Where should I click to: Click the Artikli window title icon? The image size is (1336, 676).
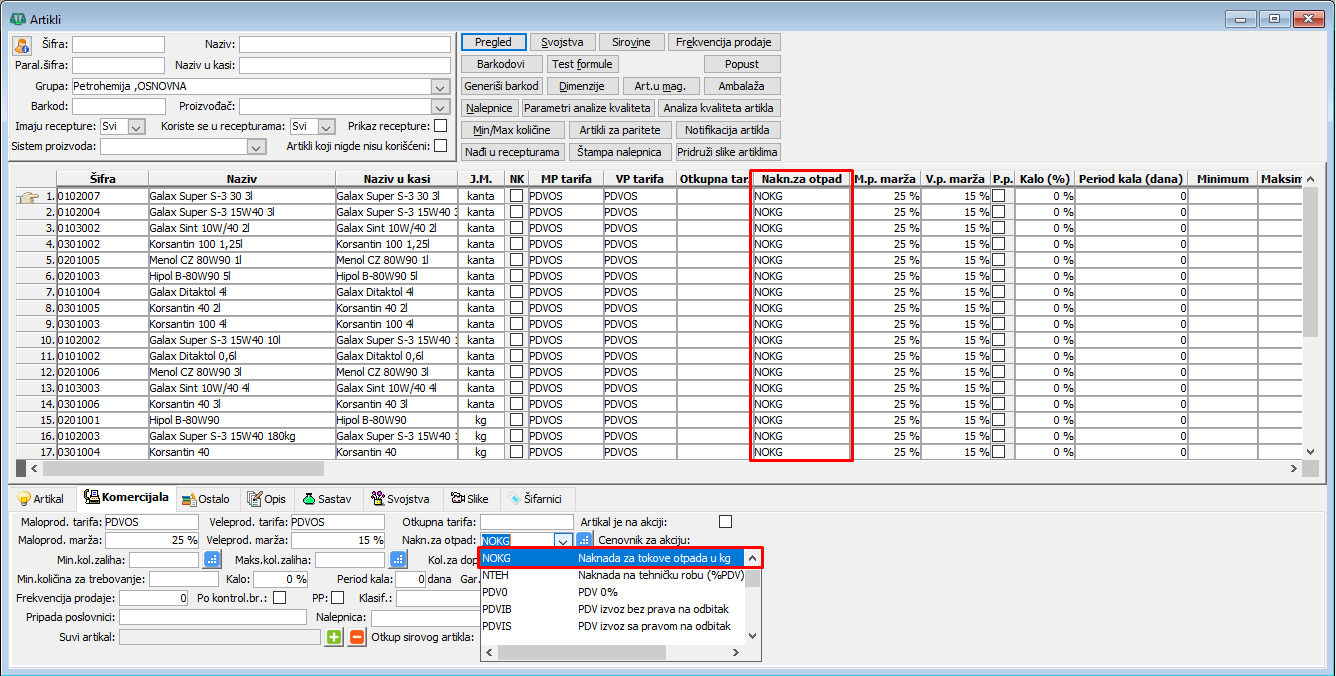click(18, 18)
